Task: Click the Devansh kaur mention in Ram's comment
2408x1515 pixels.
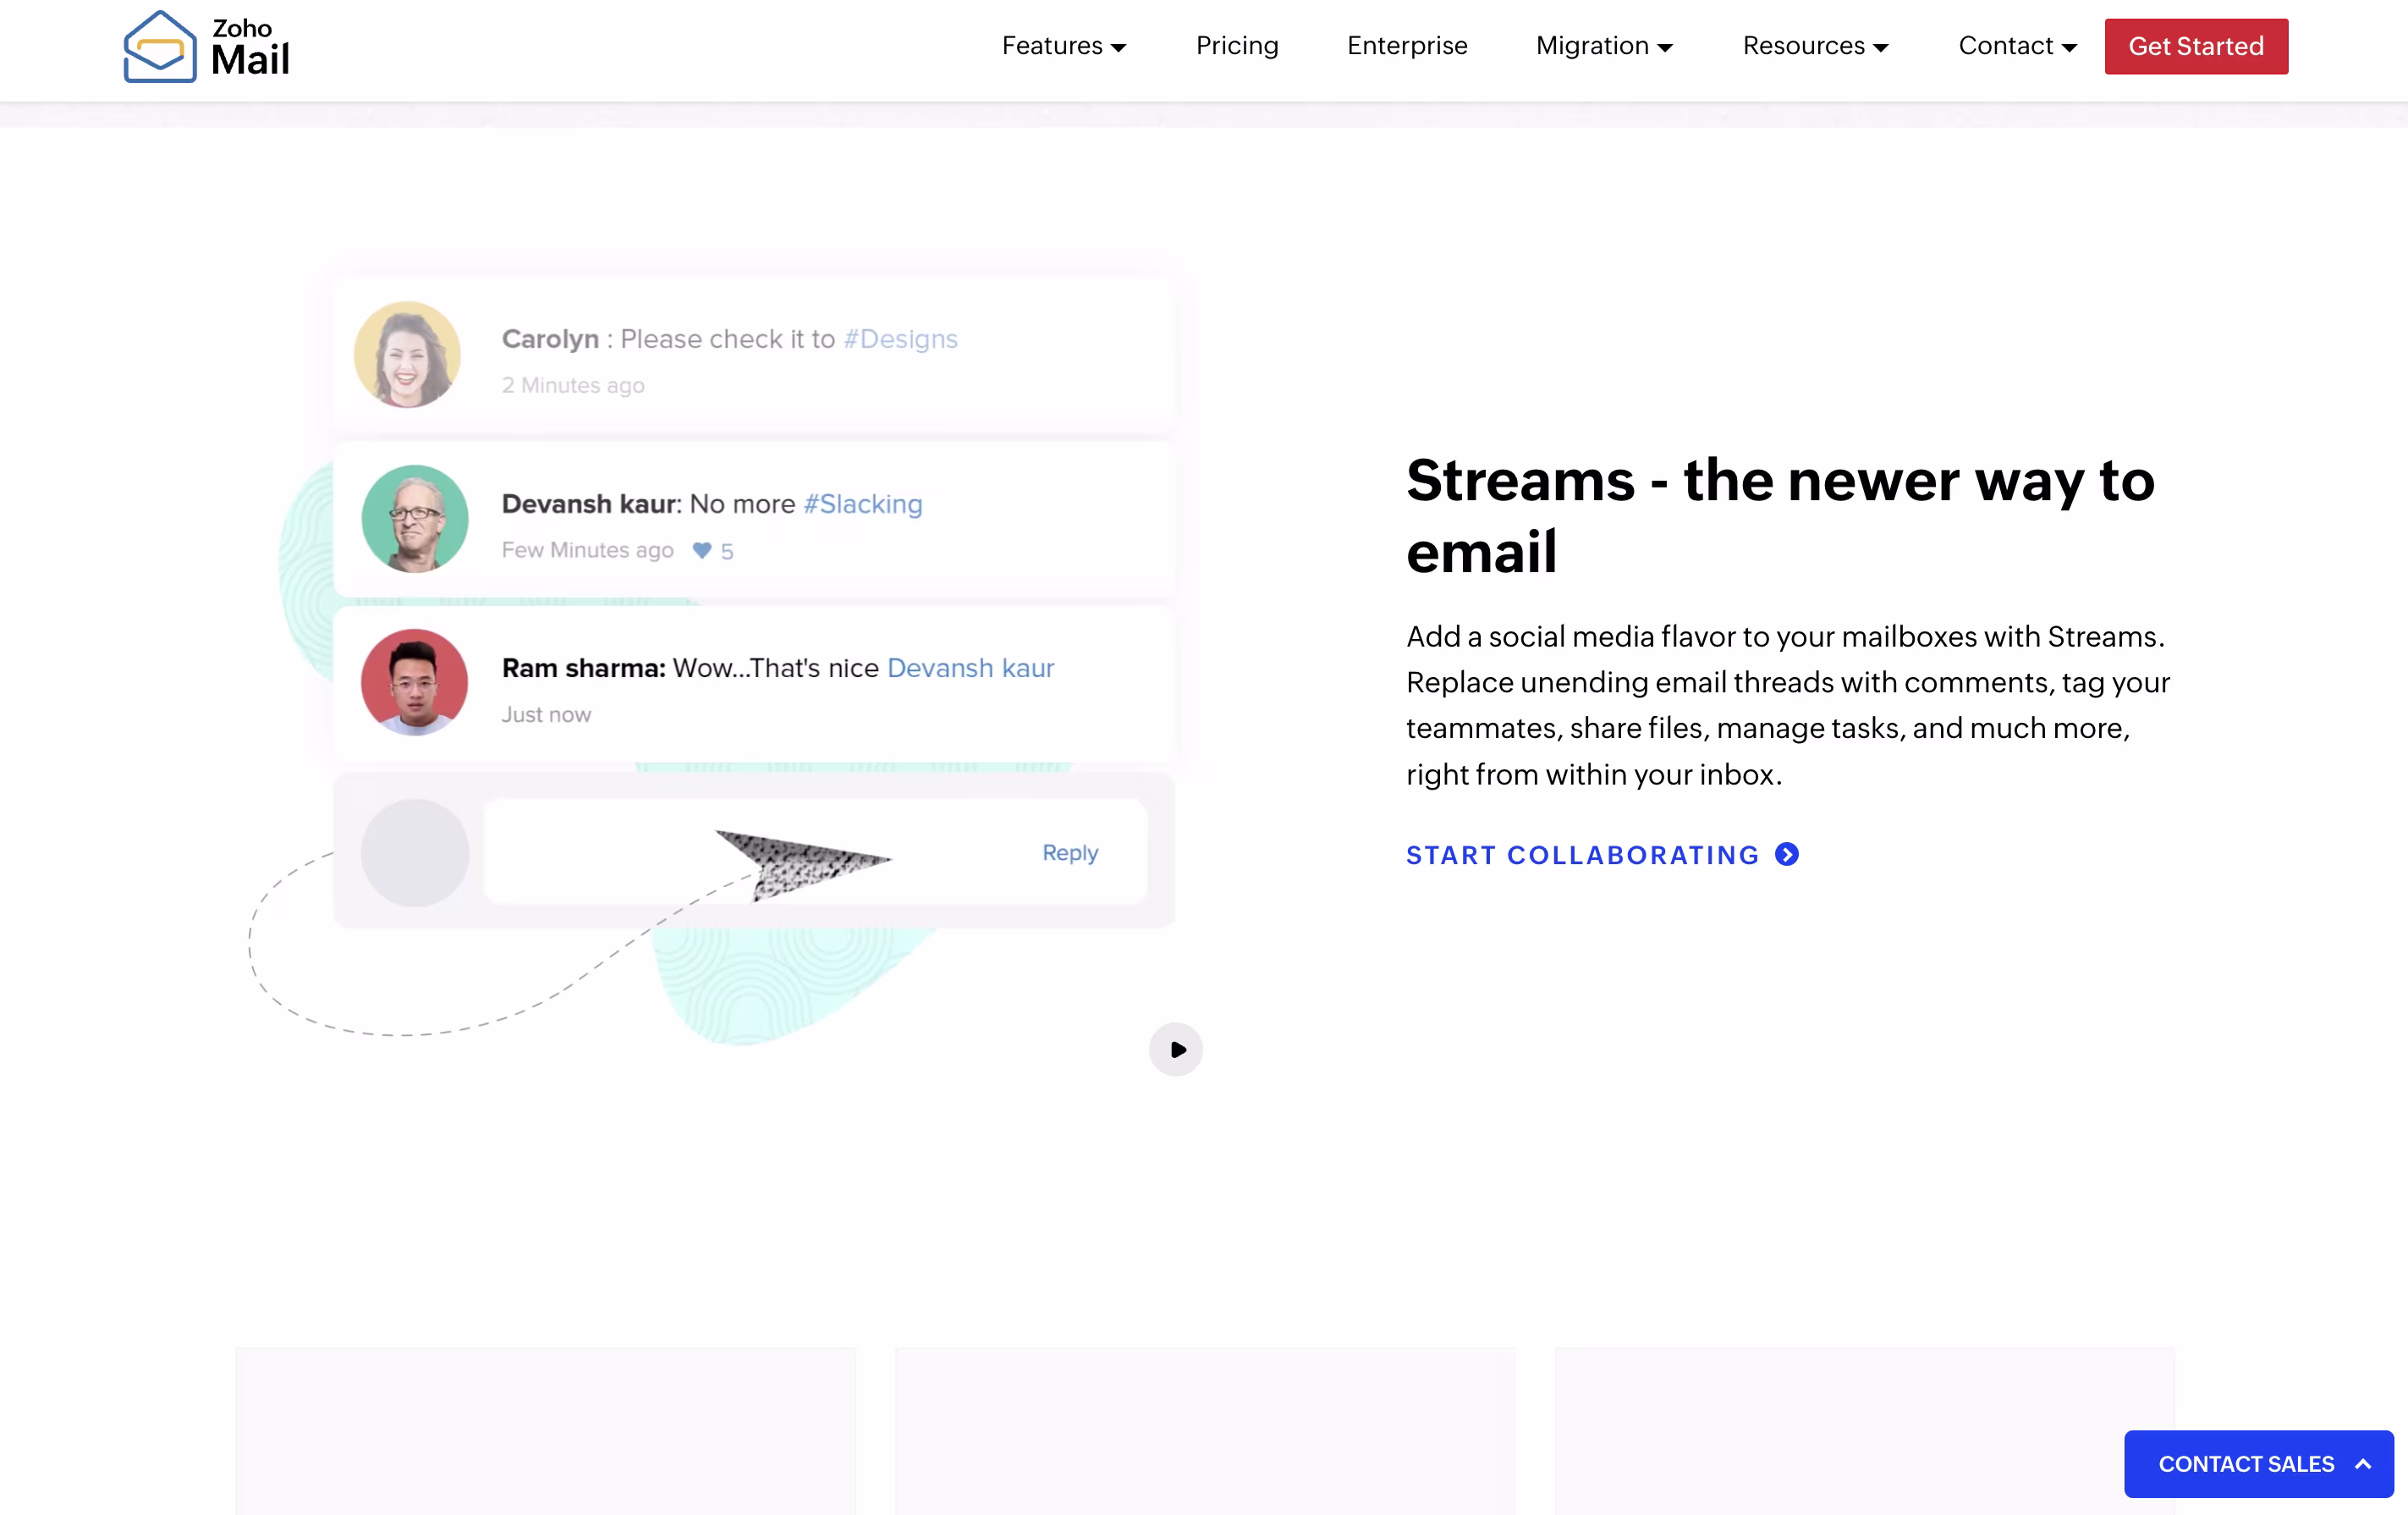Action: tap(970, 668)
